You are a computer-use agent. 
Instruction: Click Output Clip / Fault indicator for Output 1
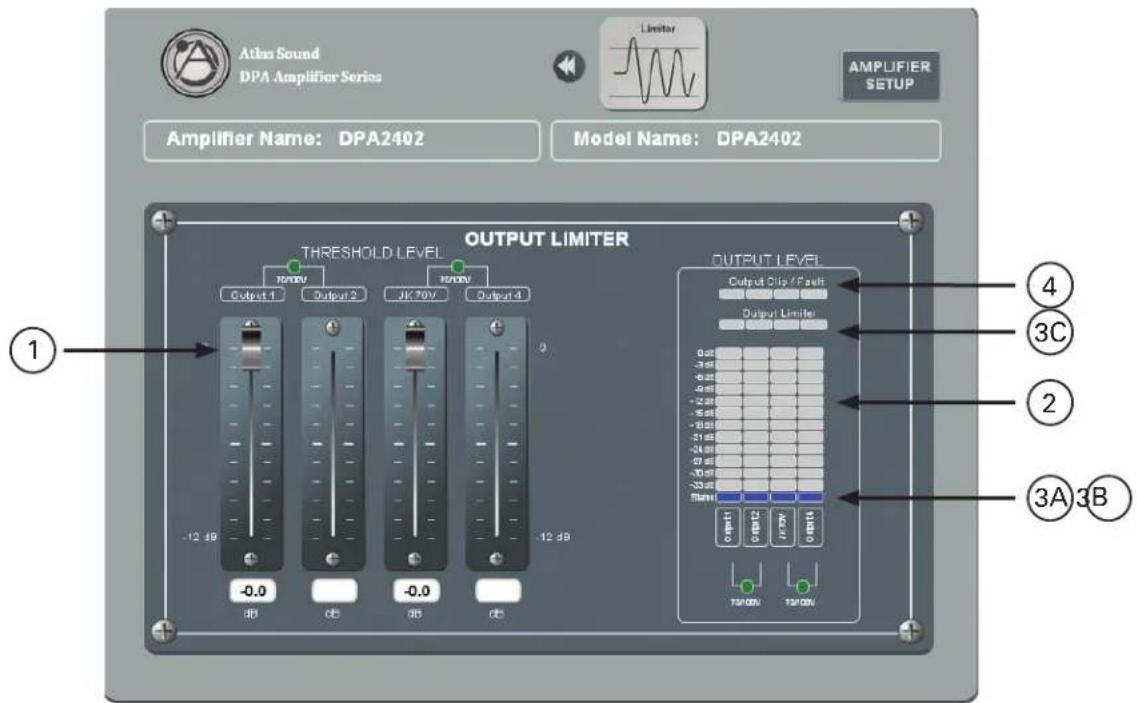coord(731,295)
